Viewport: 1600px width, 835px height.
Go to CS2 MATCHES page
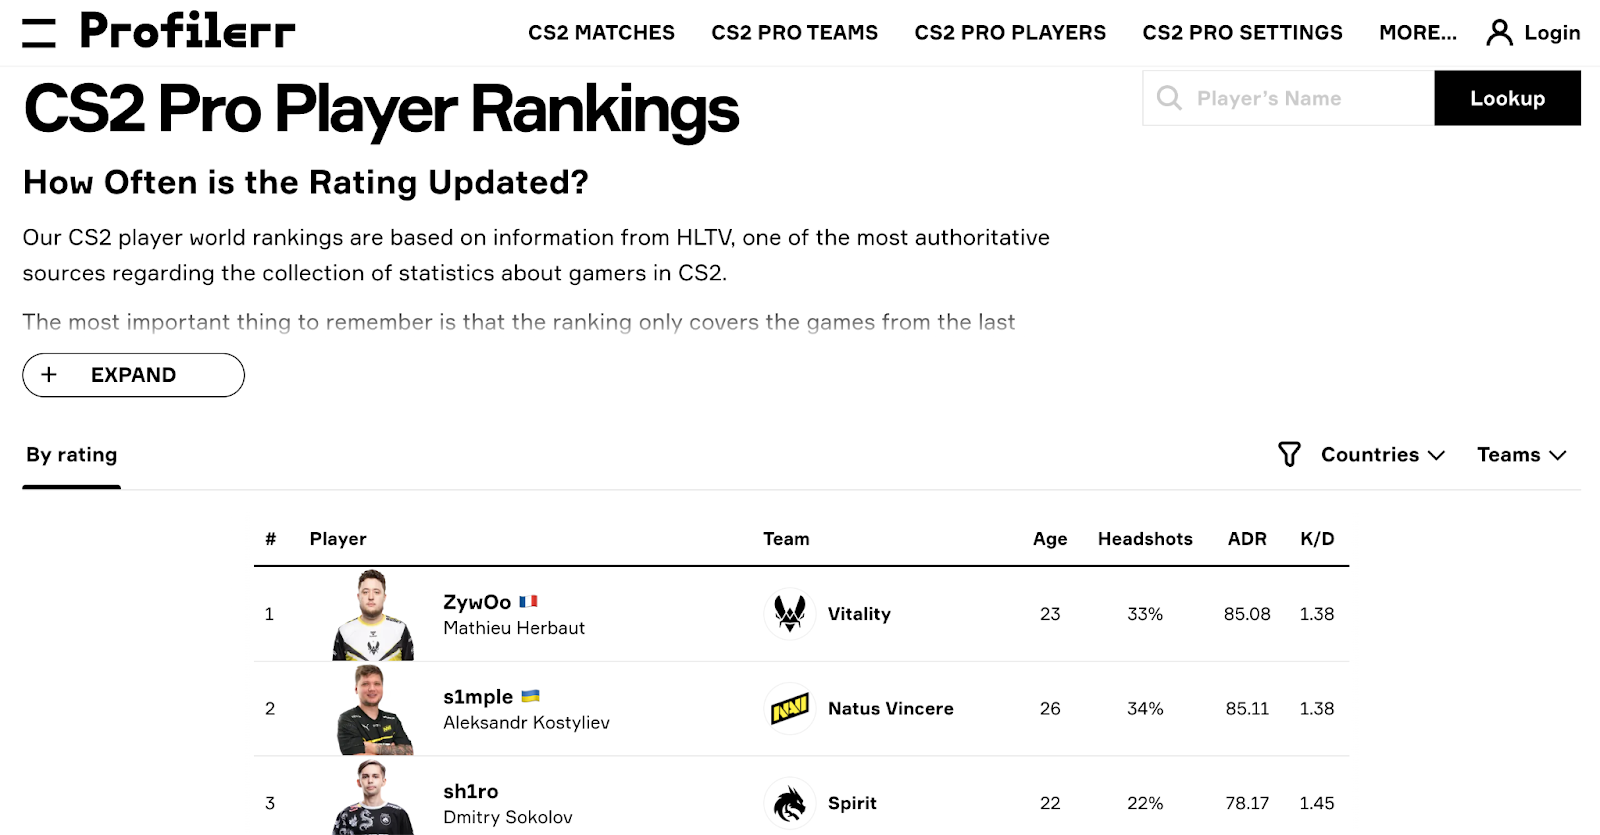click(601, 33)
